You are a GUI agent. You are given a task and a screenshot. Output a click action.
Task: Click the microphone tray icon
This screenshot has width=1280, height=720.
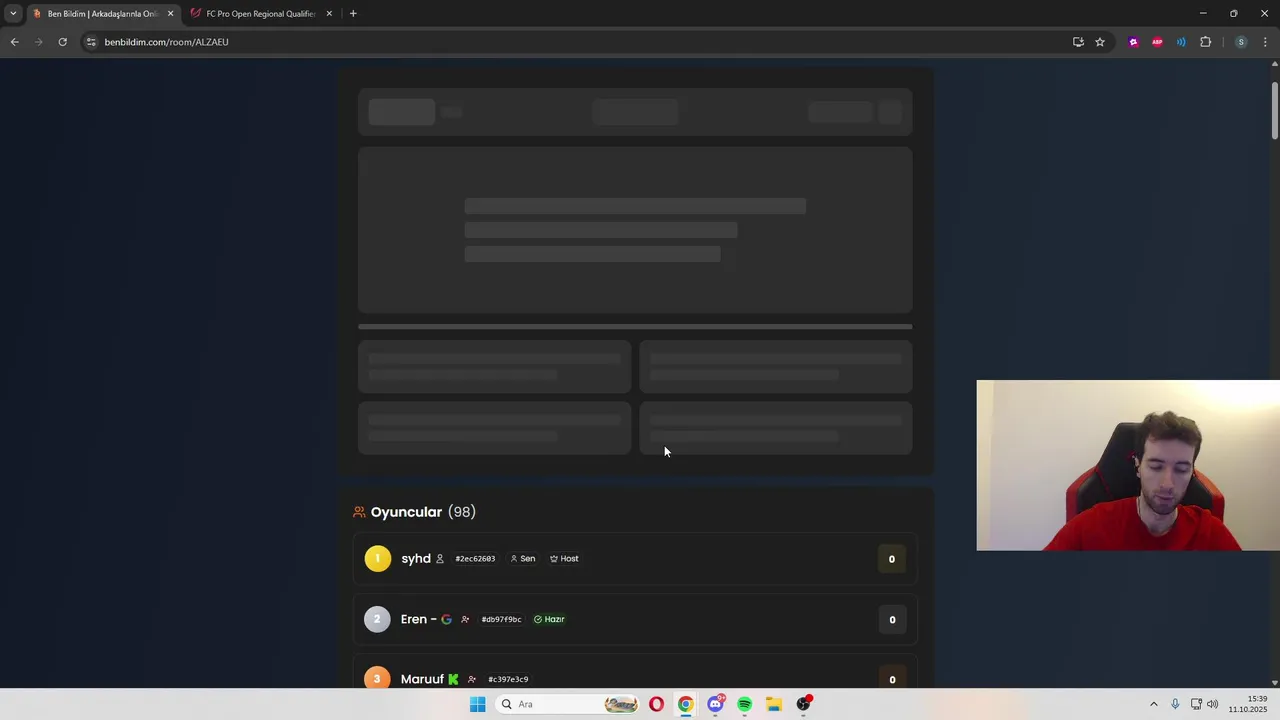click(x=1175, y=704)
